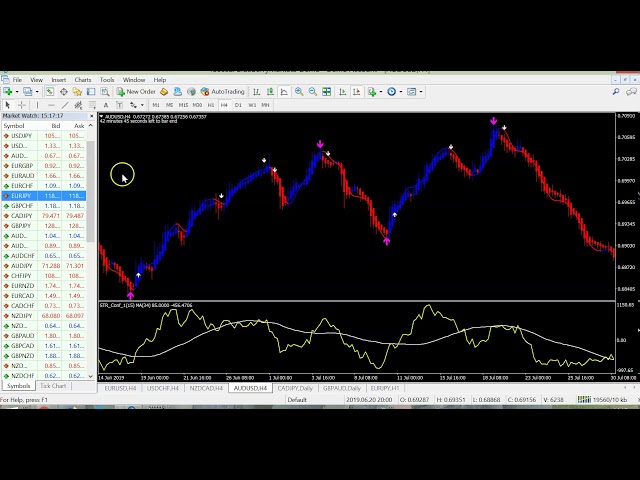The image size is (640, 480).
Task: Open the Tick Chart tab
Action: (x=53, y=386)
